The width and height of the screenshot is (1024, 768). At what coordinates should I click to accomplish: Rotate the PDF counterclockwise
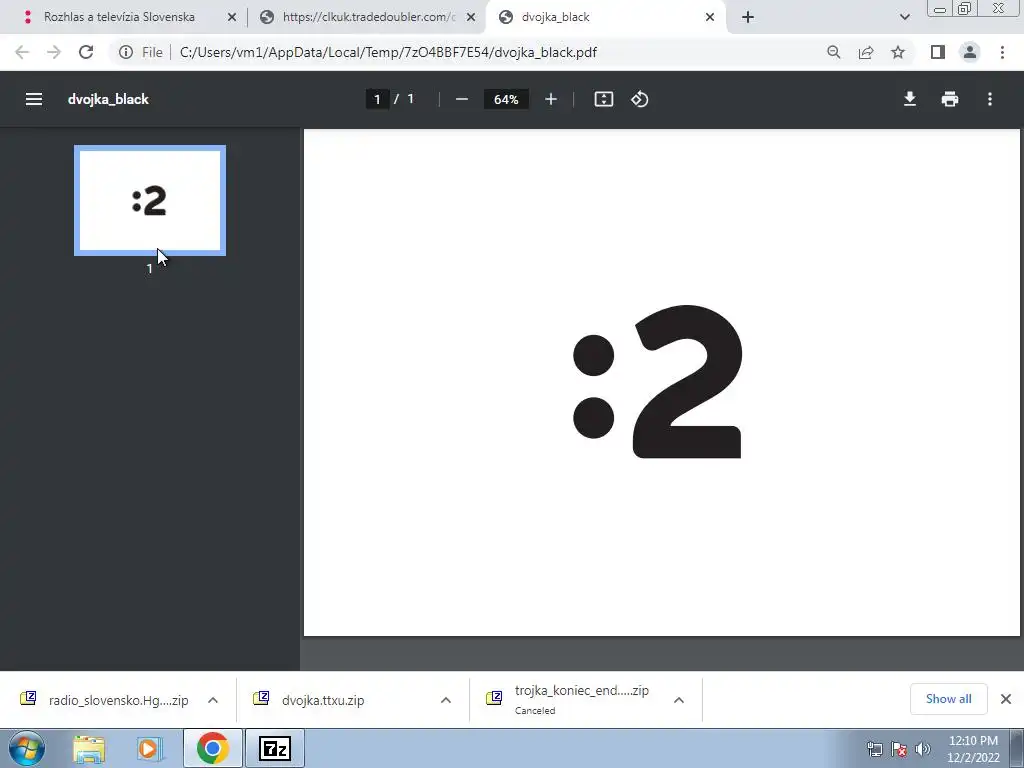(x=639, y=99)
